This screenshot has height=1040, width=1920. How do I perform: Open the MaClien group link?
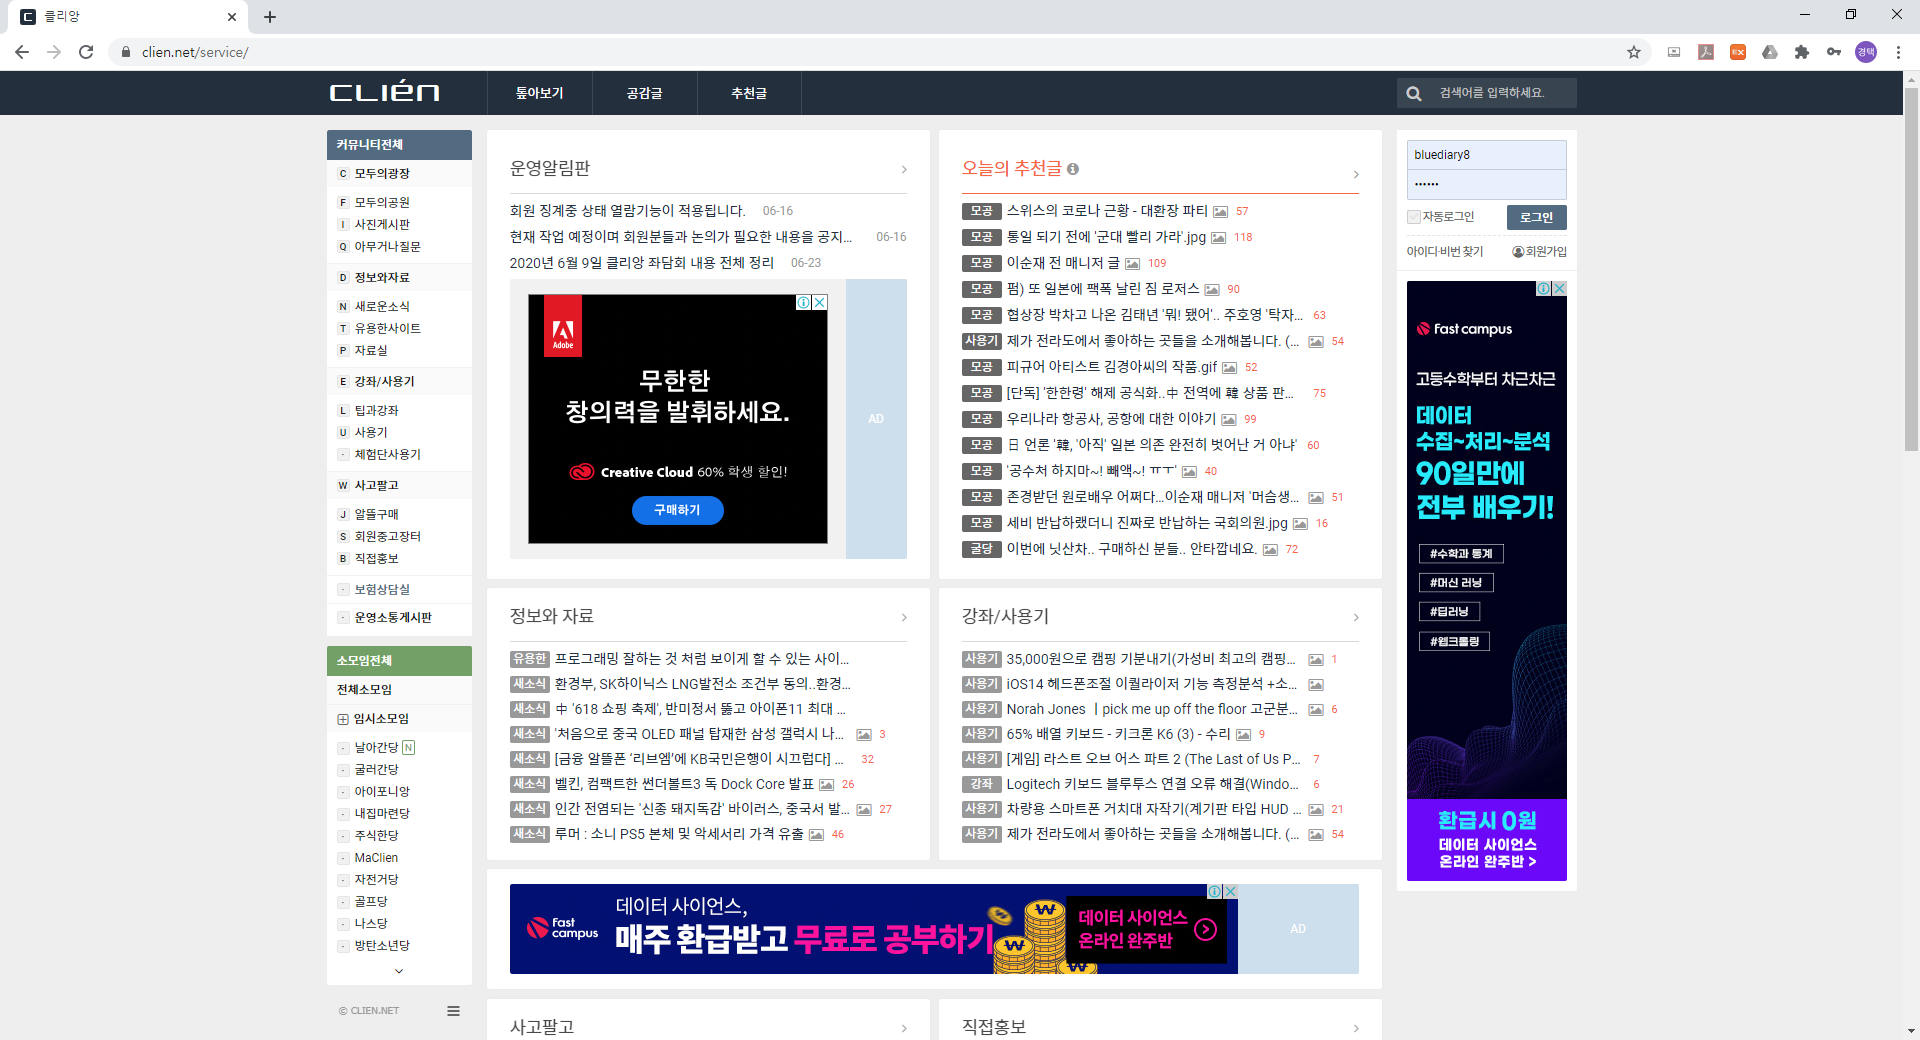376,858
